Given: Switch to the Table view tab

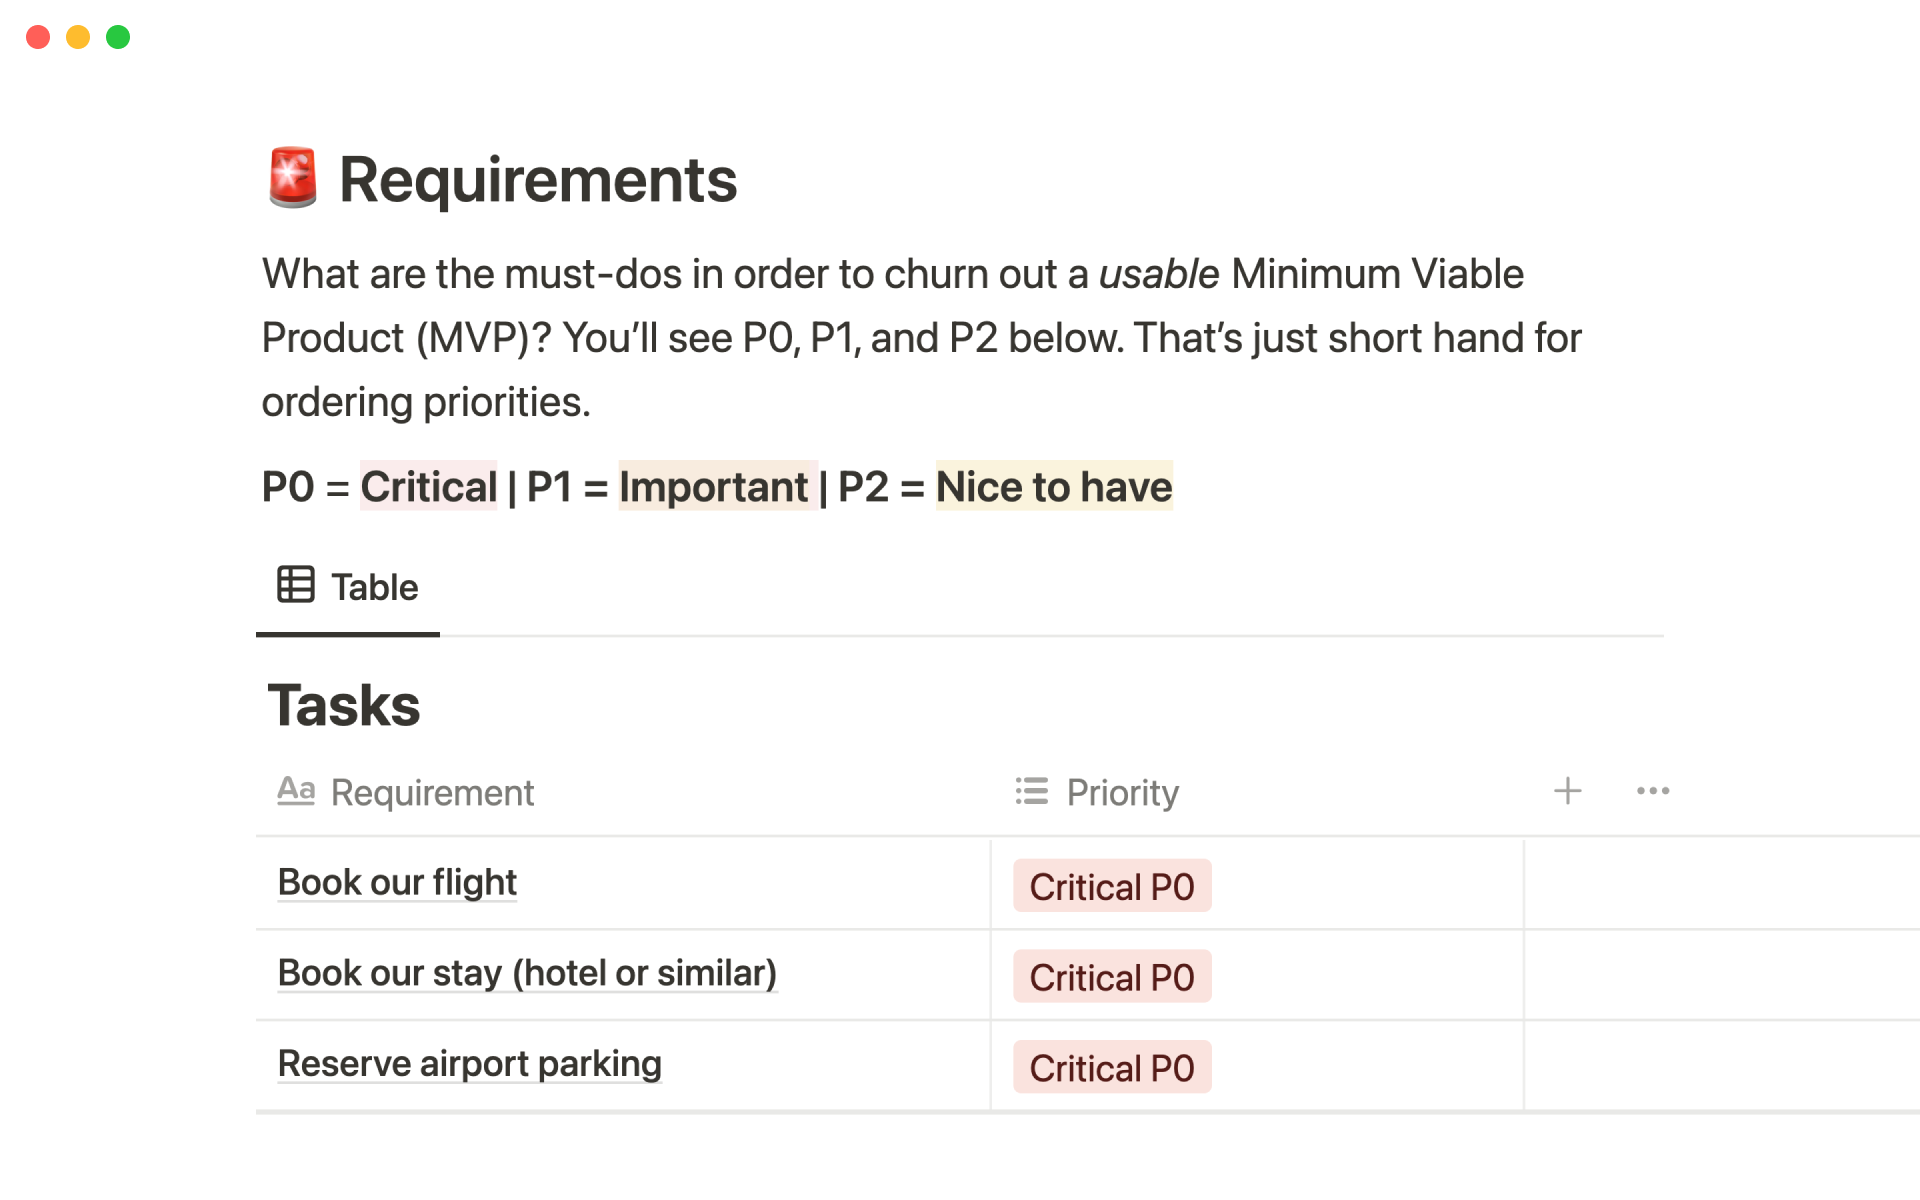Looking at the screenshot, I should click(x=348, y=587).
